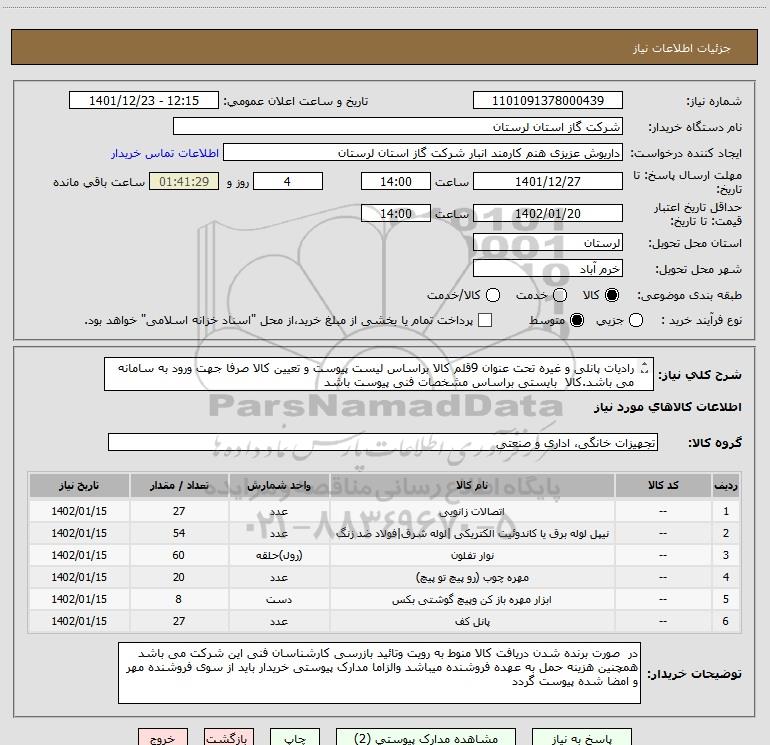Image resolution: width=770 pixels, height=745 pixels.
Task: Click response deadline time field
Action: click(396, 182)
